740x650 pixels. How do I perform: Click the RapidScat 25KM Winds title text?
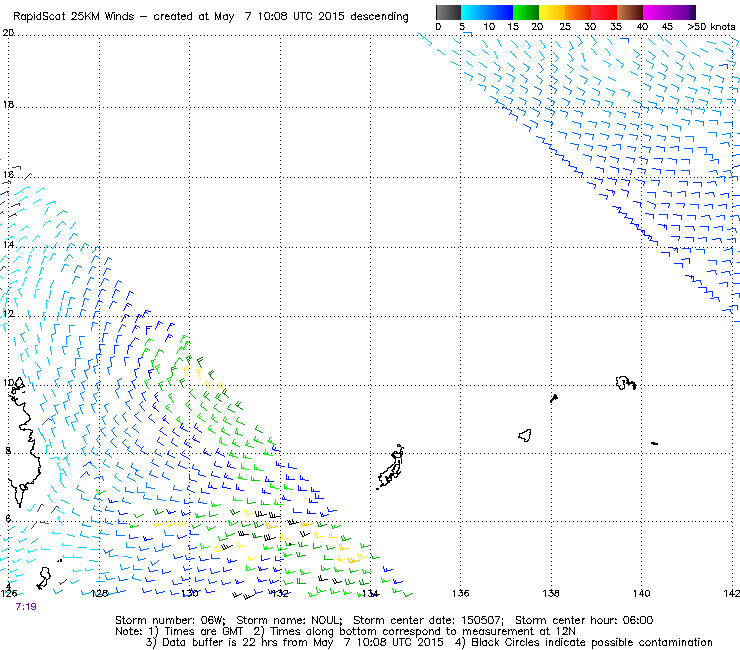[x=74, y=17]
